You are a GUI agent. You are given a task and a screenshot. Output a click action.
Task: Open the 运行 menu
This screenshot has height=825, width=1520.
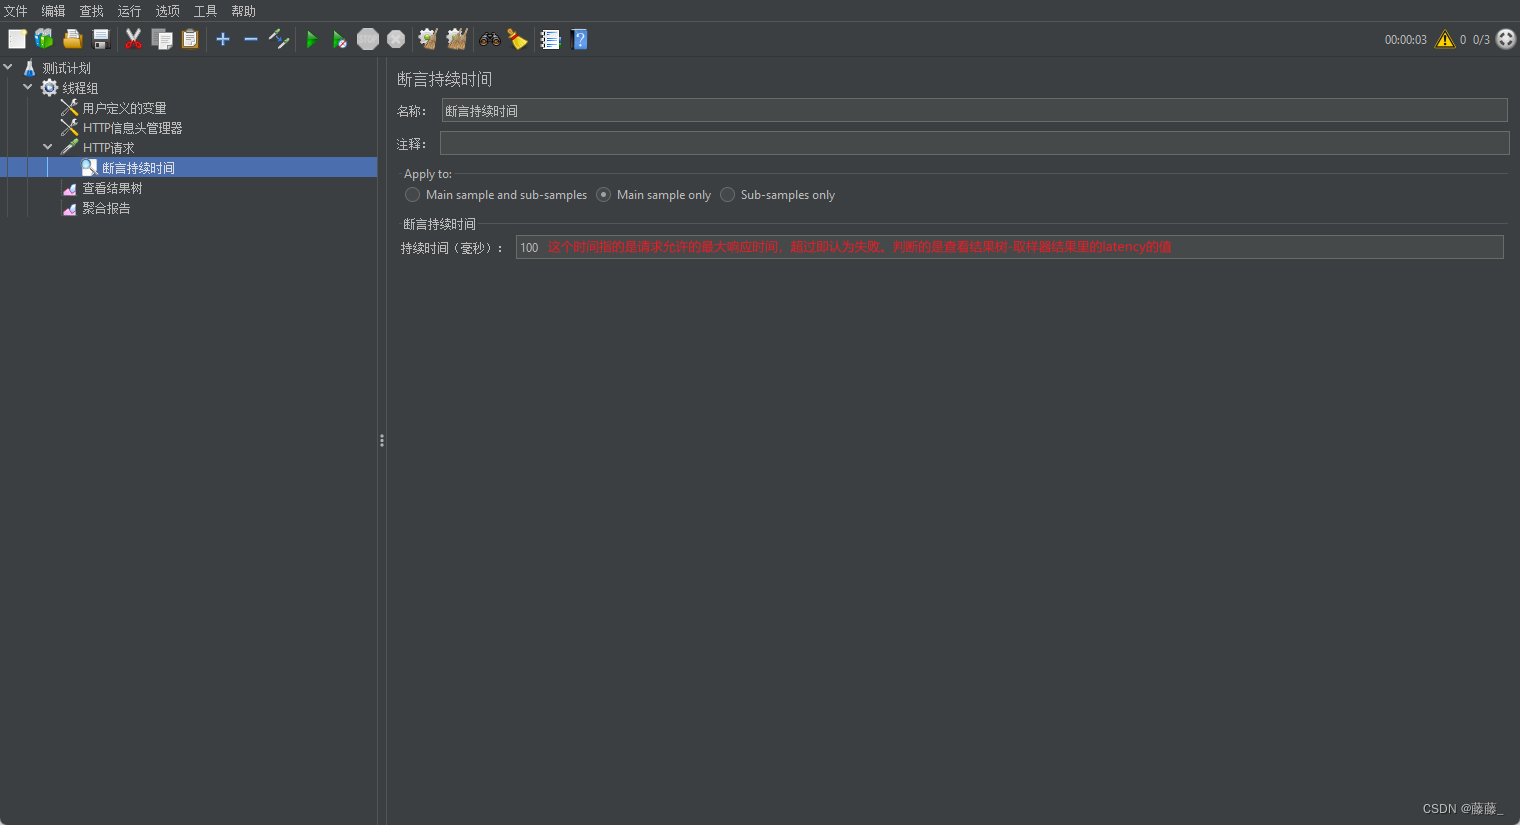point(130,11)
